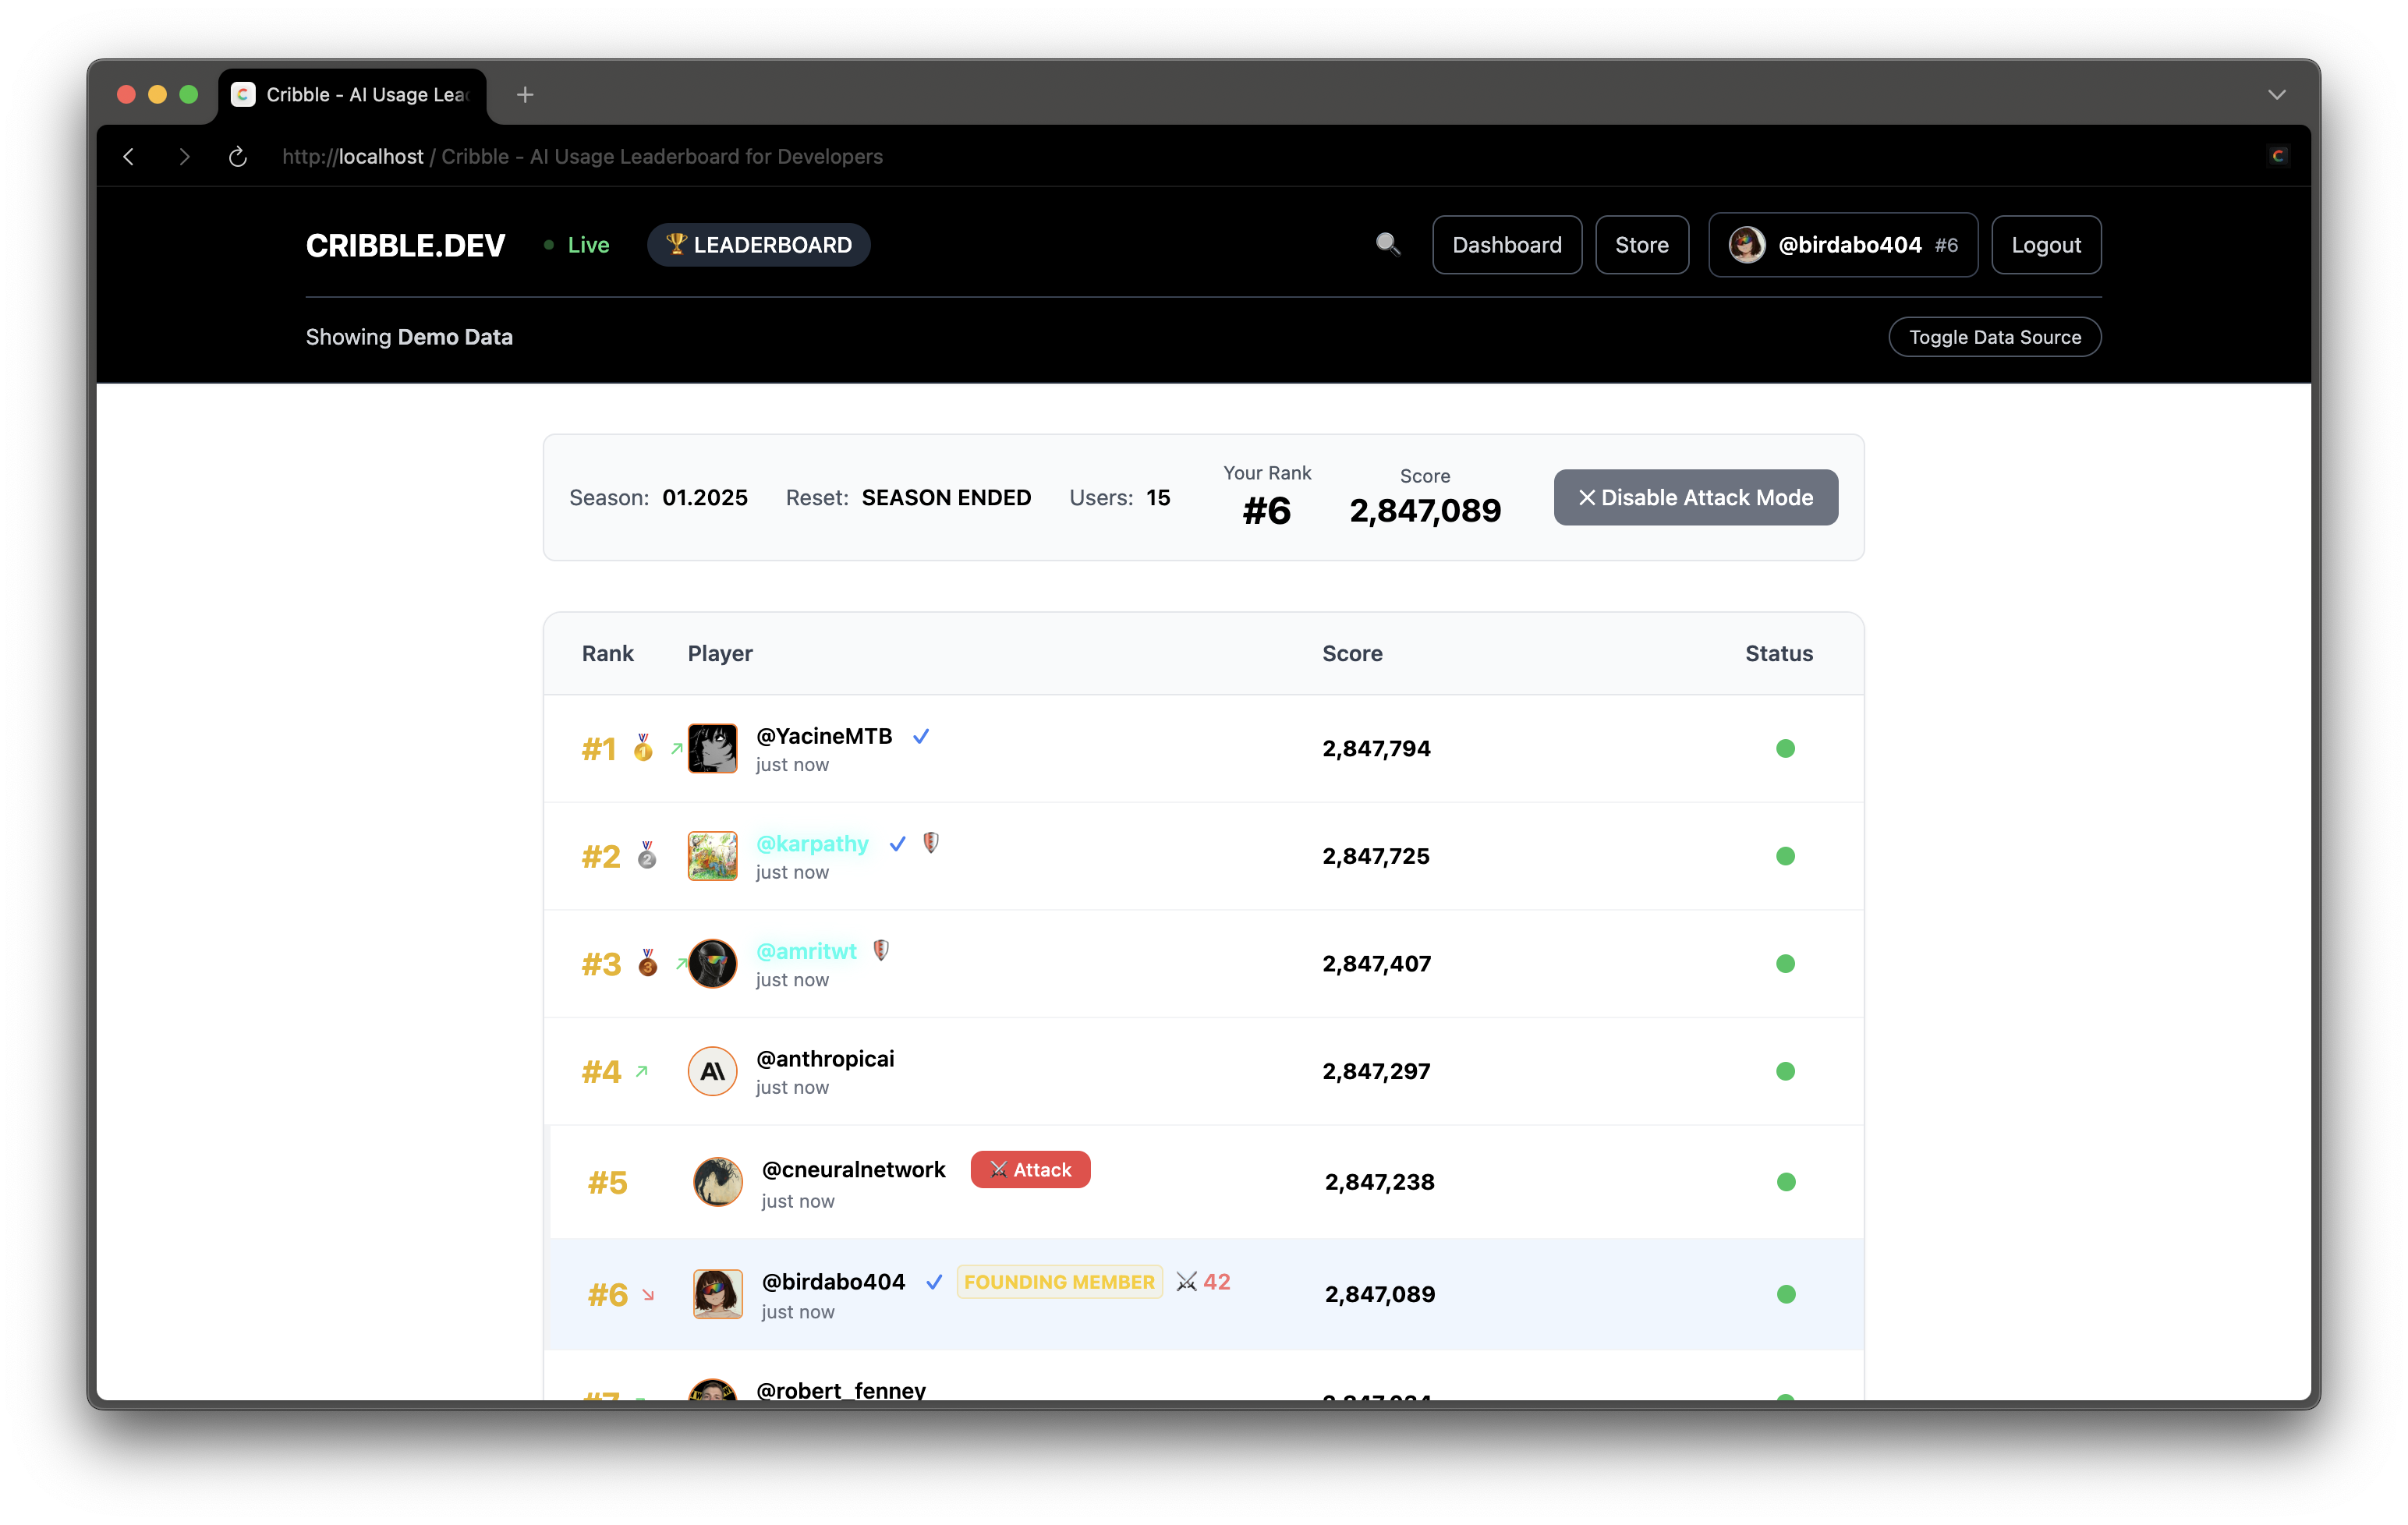Click the Rank column header
This screenshot has width=2408, height=1525.
pos(607,653)
